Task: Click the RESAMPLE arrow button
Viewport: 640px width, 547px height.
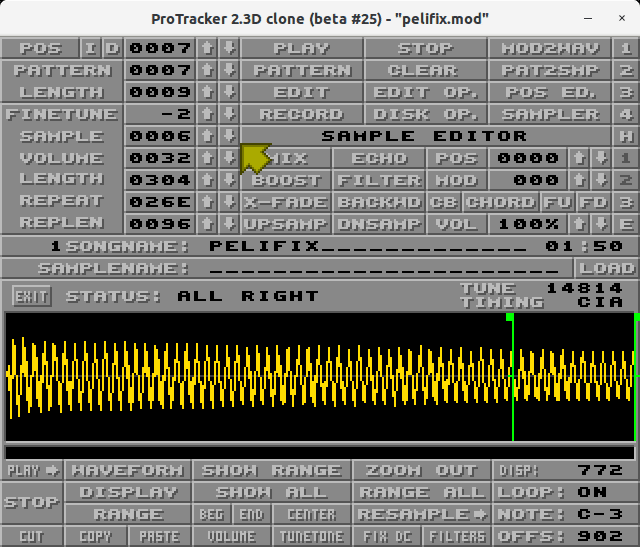Action: pyautogui.click(x=421, y=514)
